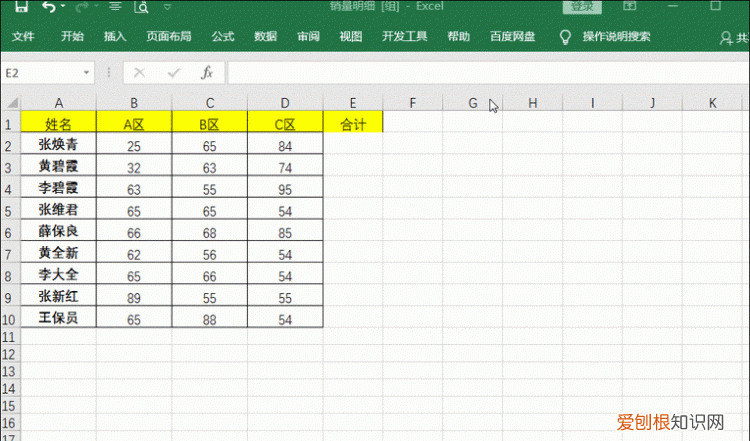Screen dimensions: 750x441
Task: Click inside the formula bar input area
Action: pos(488,73)
